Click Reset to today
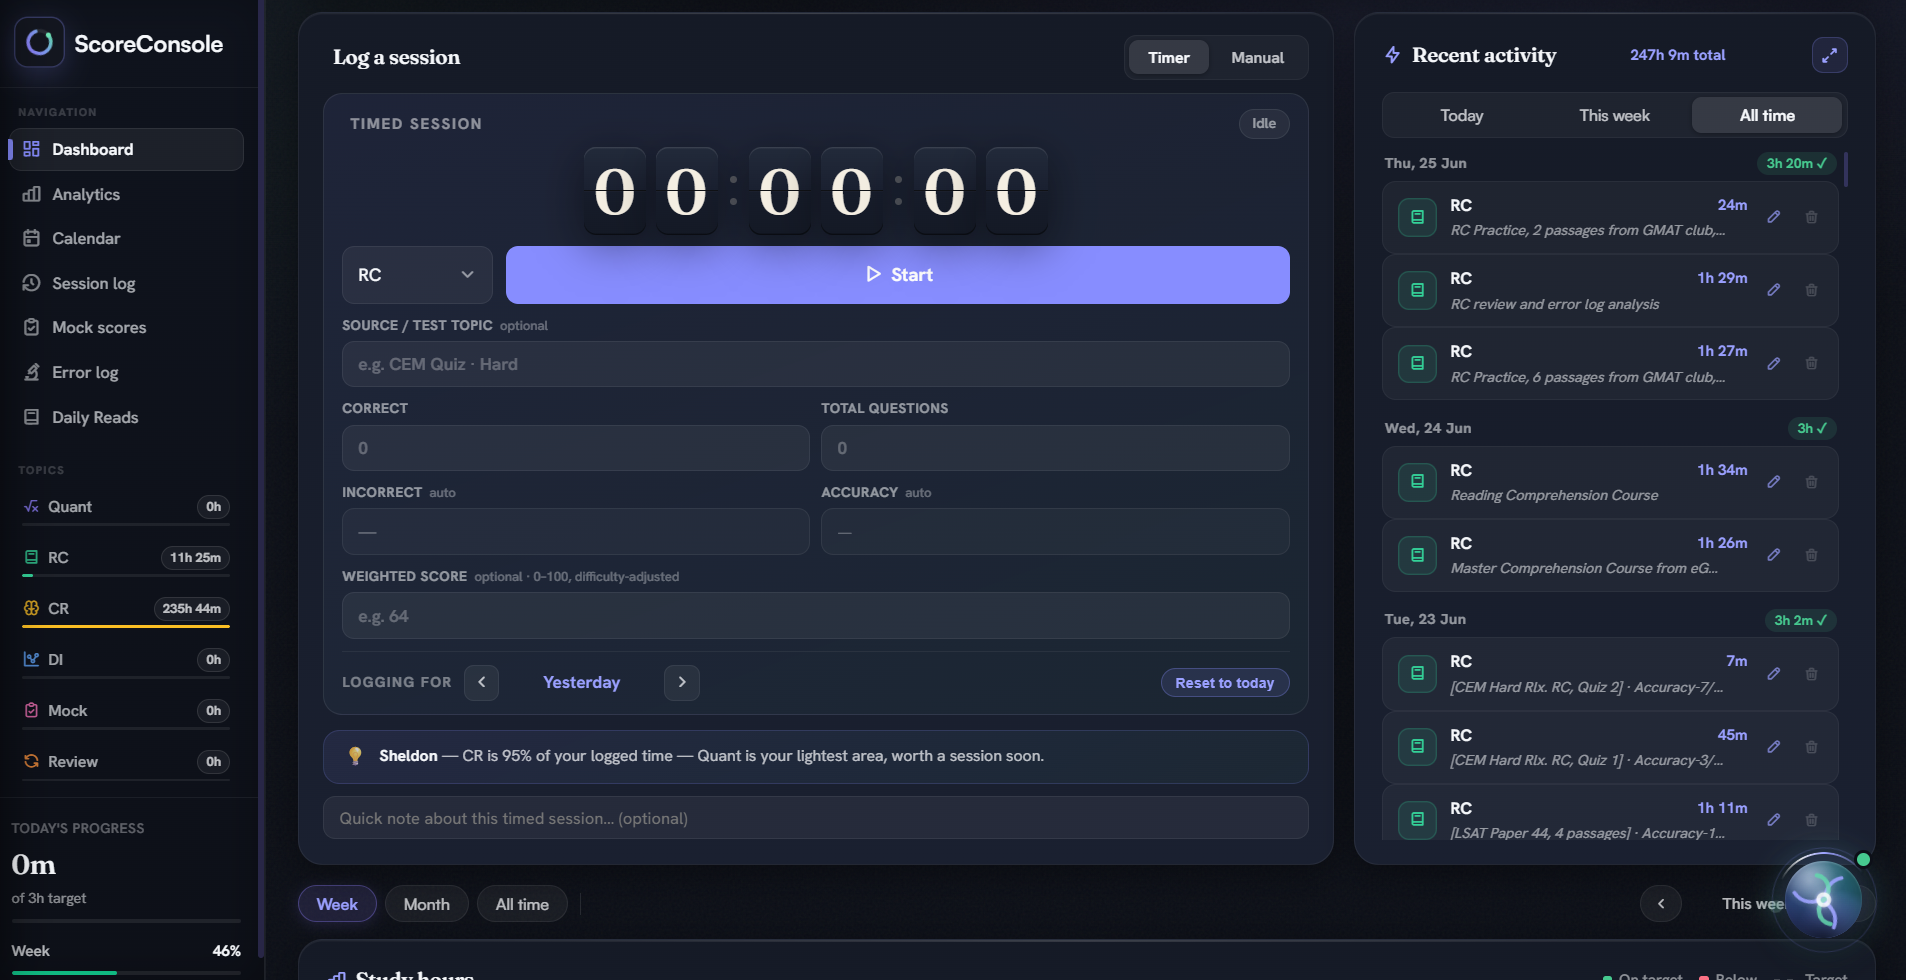The width and height of the screenshot is (1906, 980). (1224, 683)
